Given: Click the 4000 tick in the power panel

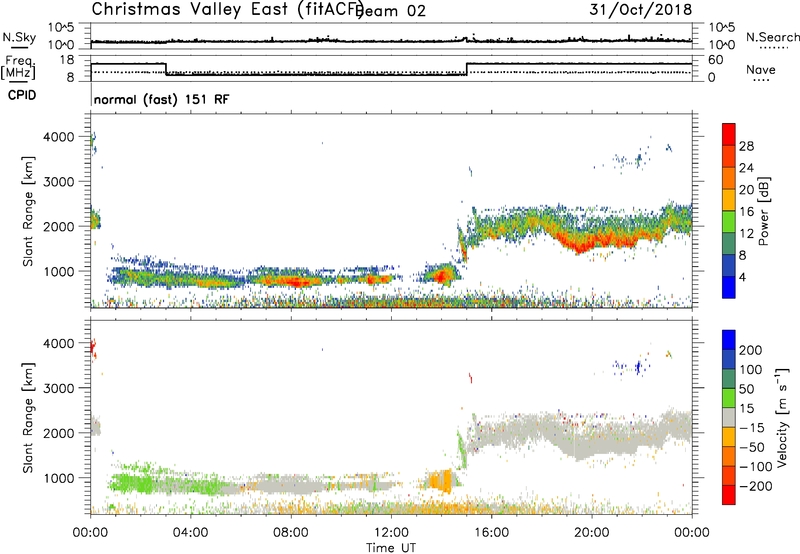Looking at the screenshot, I should pos(59,137).
